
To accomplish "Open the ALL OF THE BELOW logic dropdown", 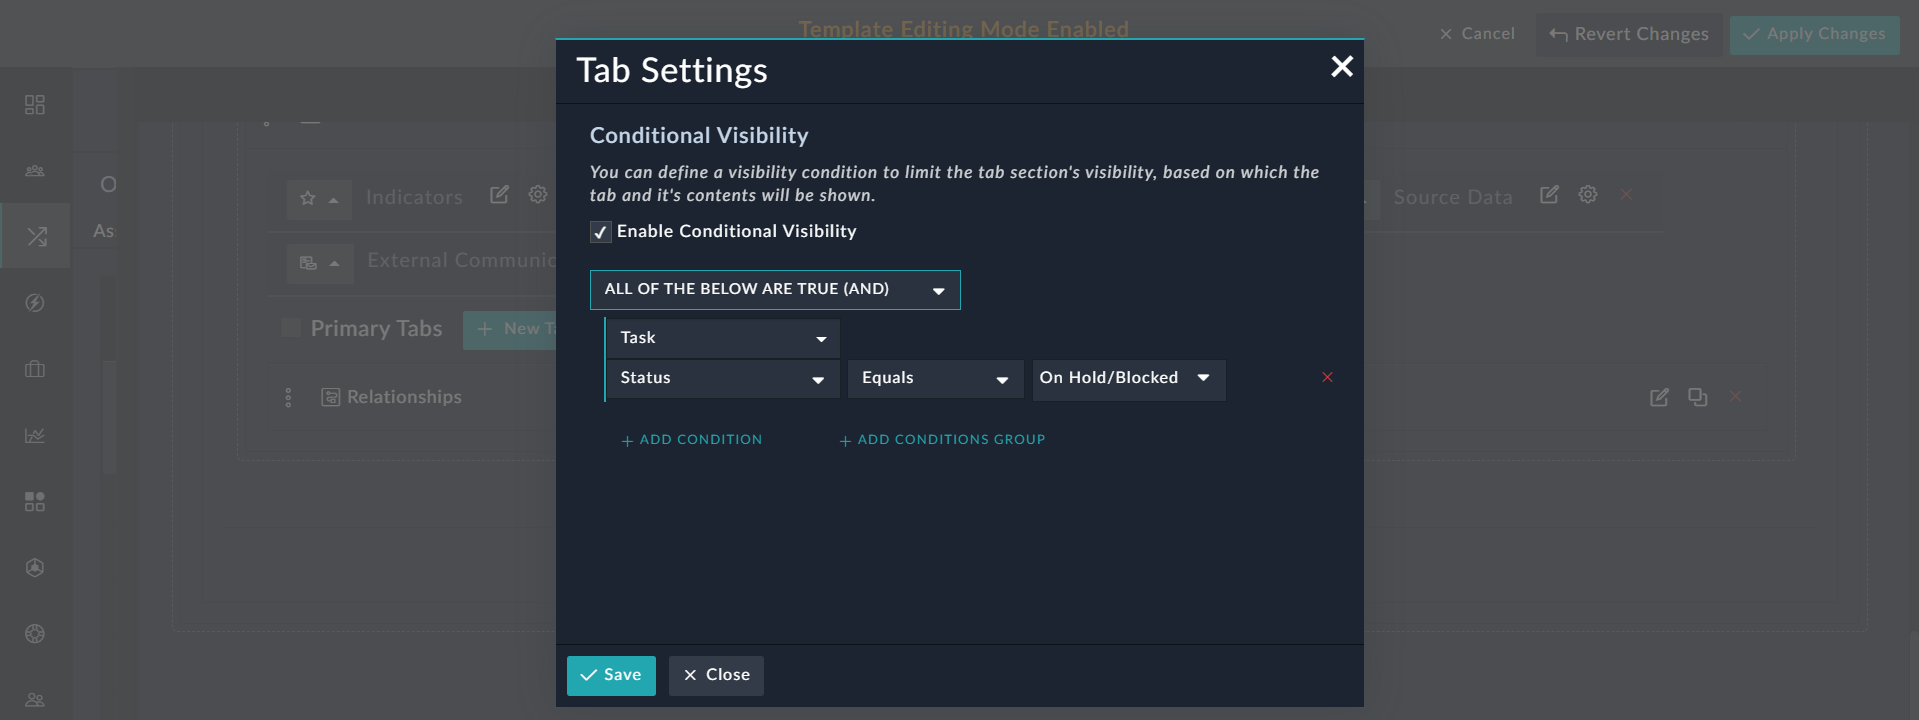I will (774, 290).
